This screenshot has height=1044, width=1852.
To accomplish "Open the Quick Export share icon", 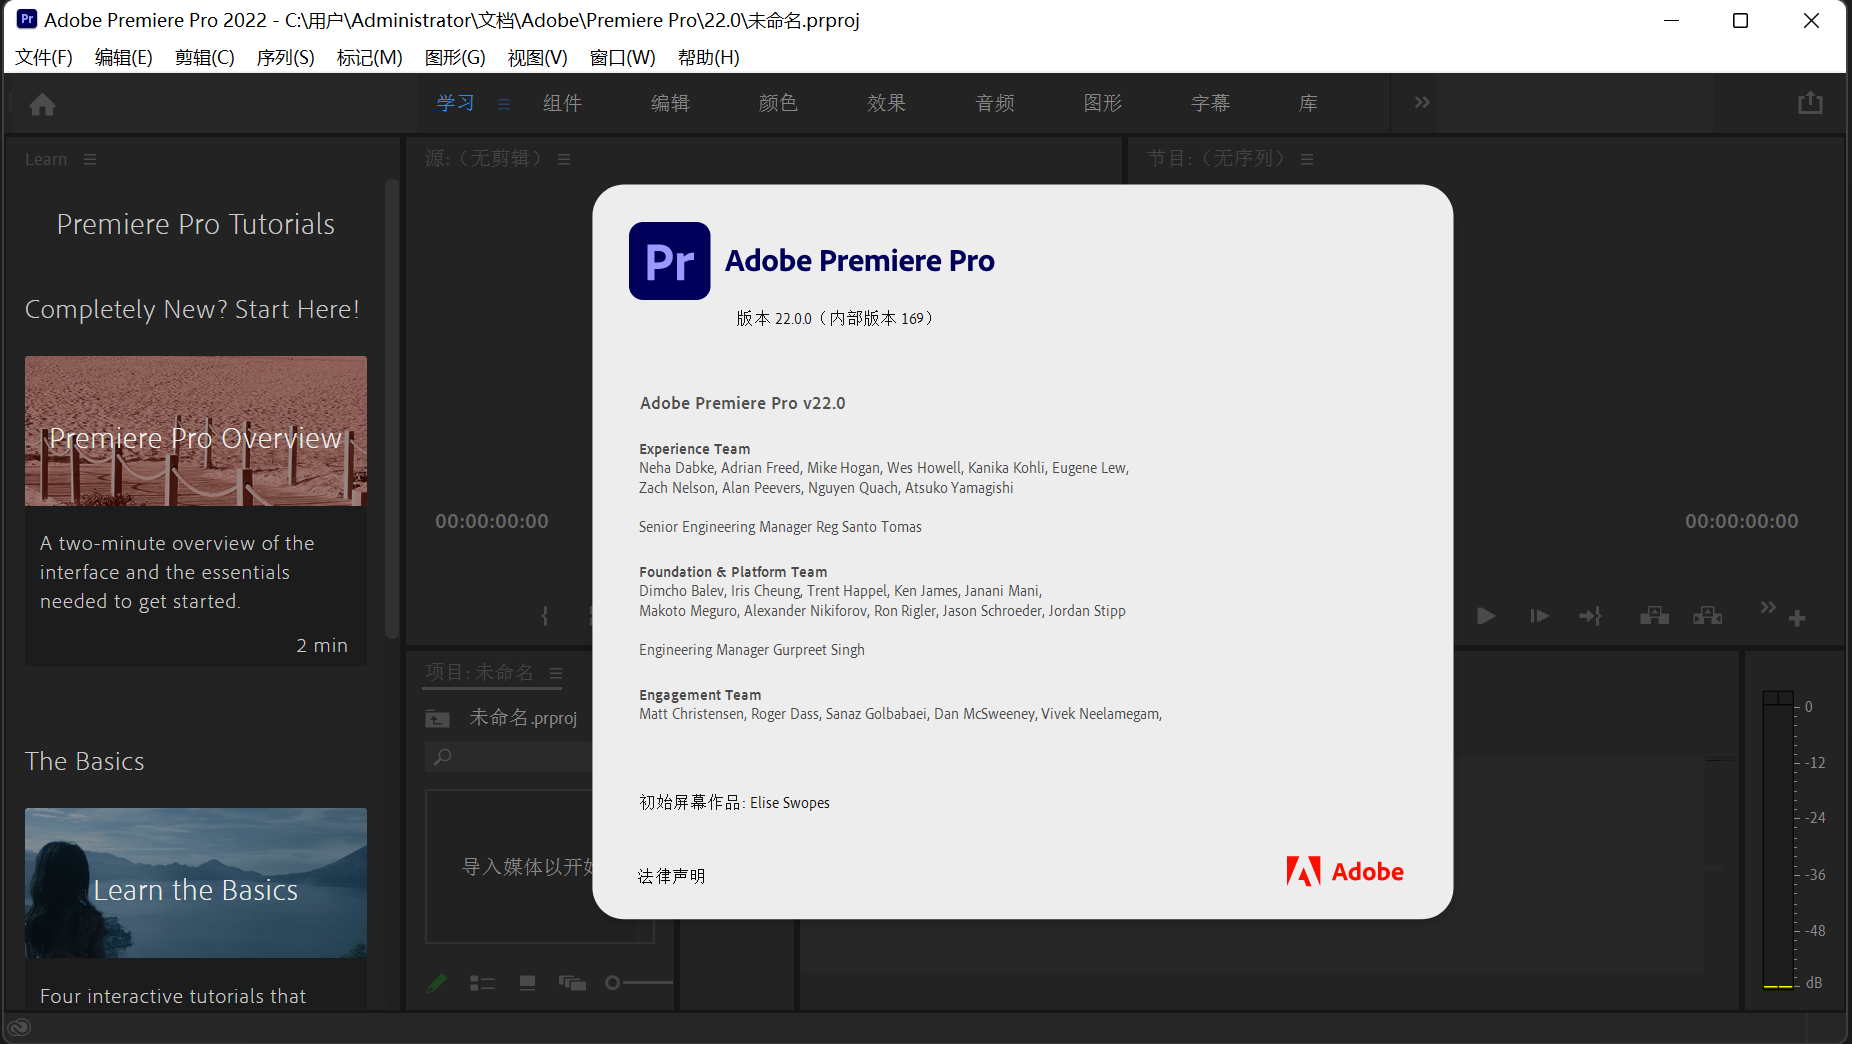I will (x=1810, y=103).
